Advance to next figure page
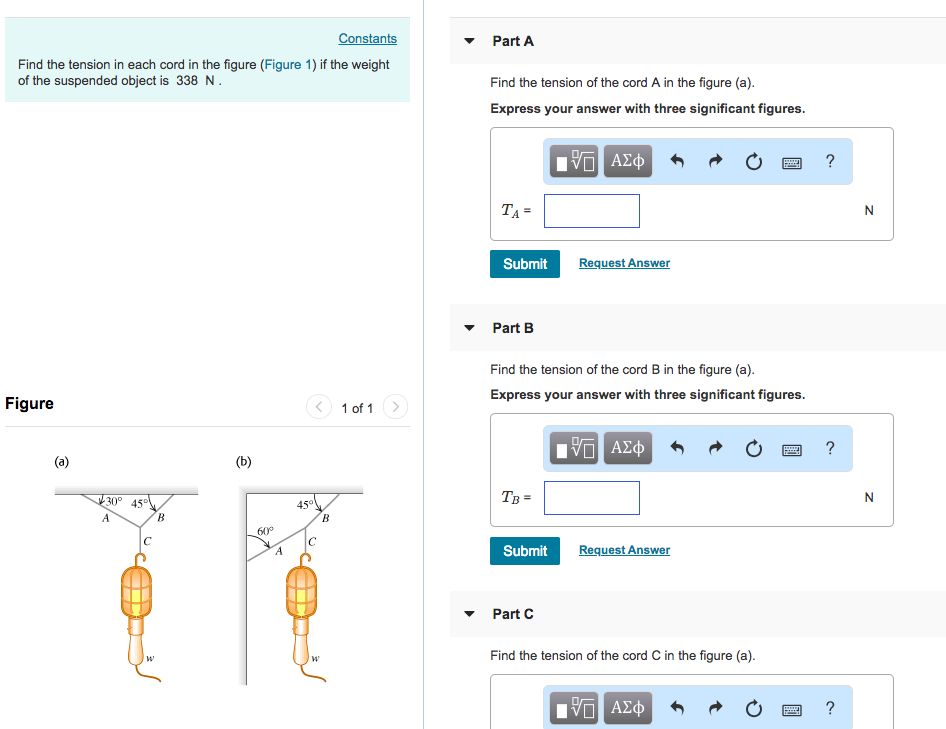 tap(395, 407)
